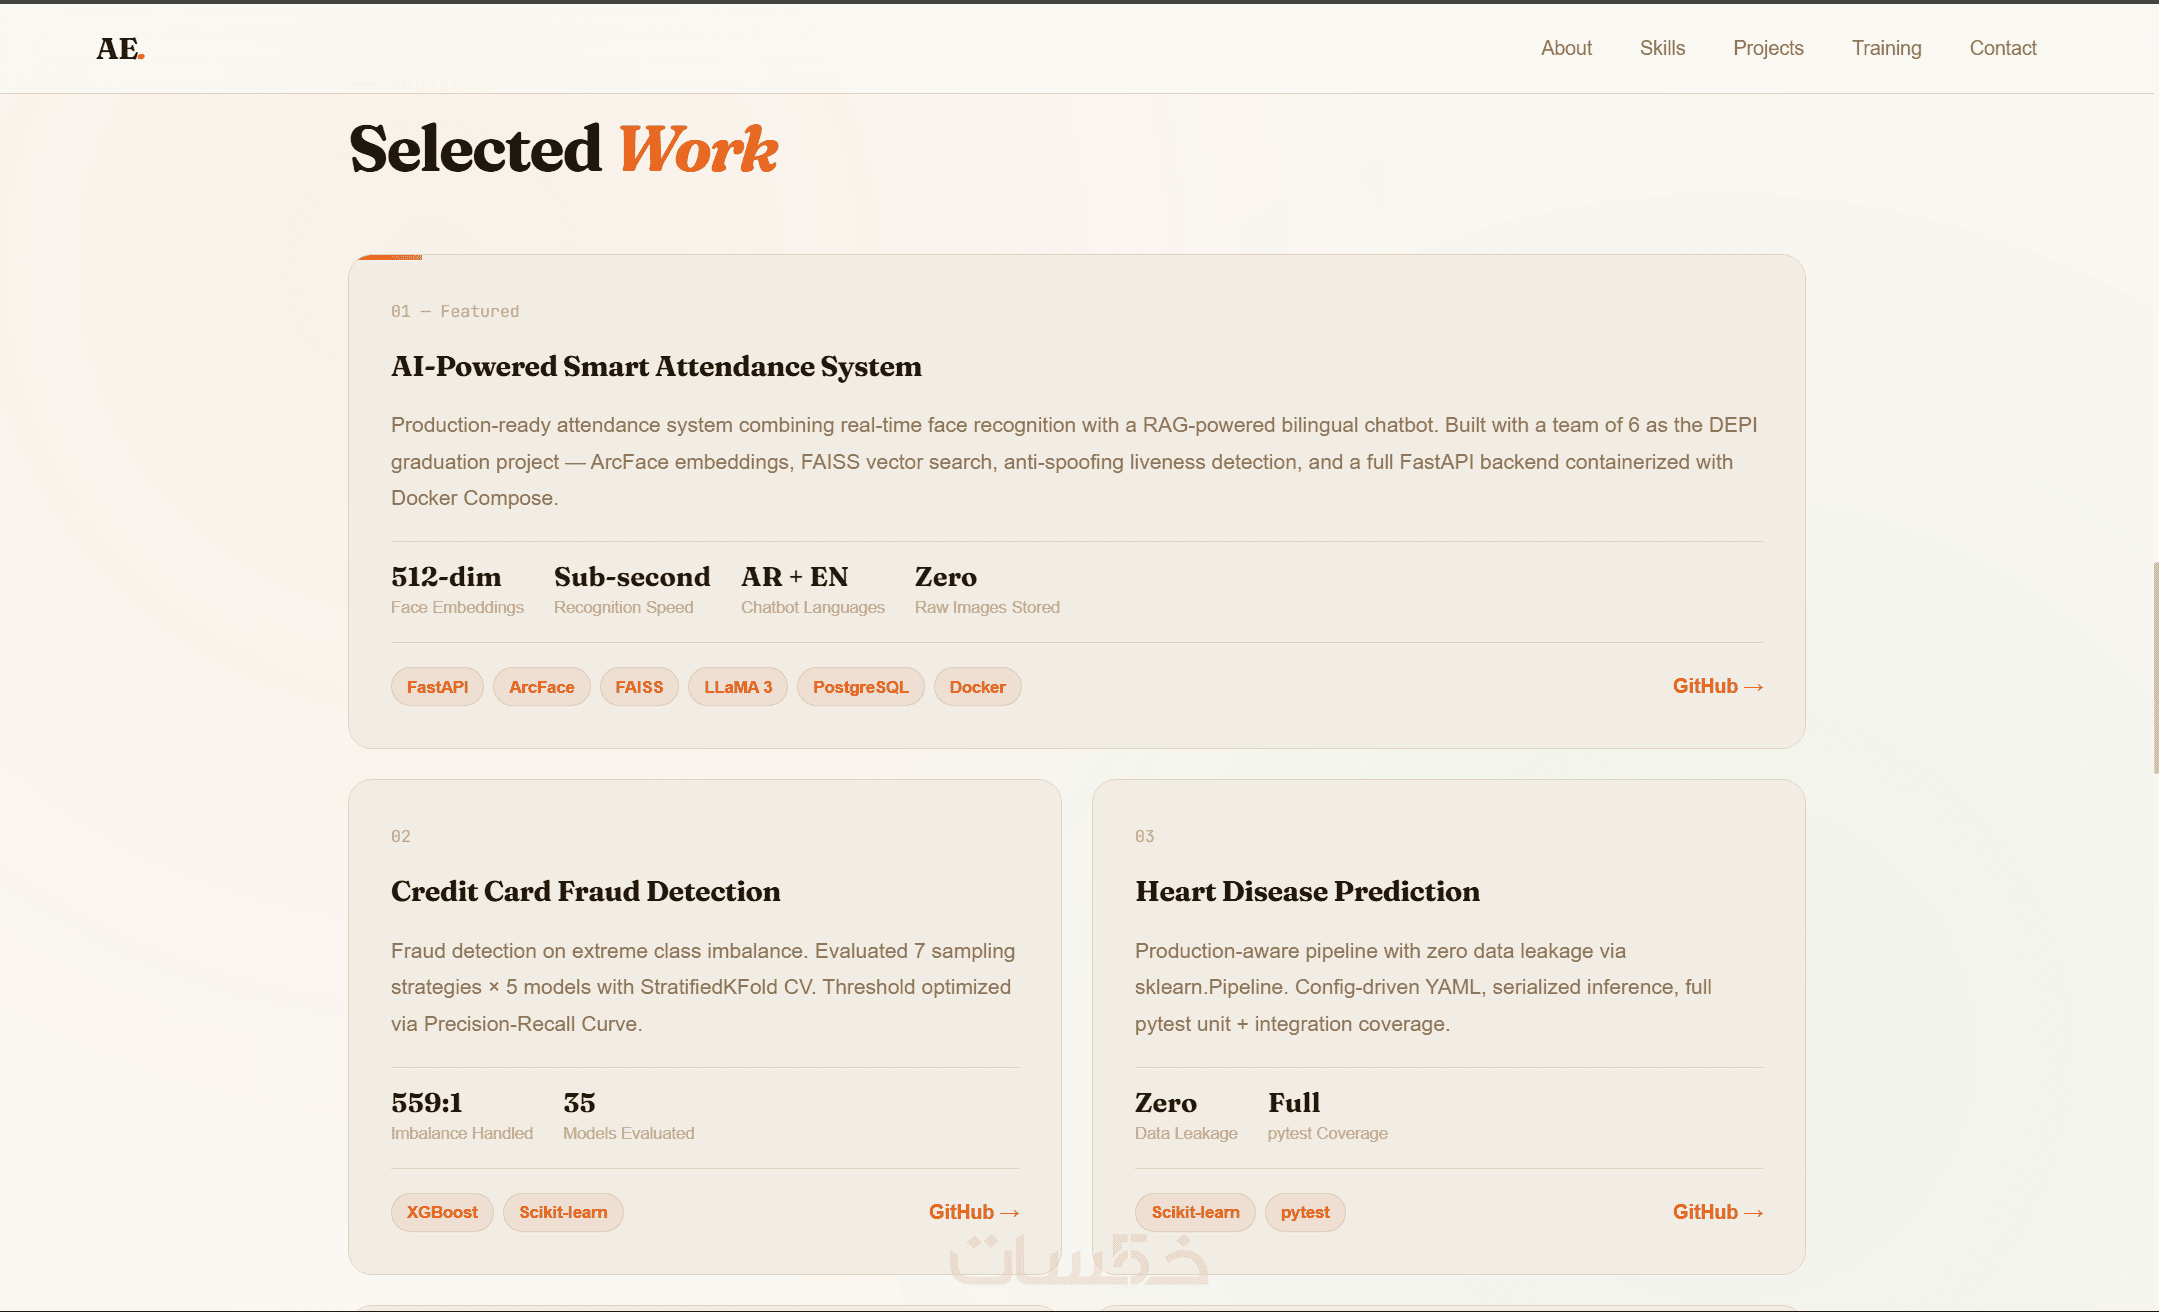2159x1312 pixels.
Task: Click the FAISS tag
Action: (639, 687)
